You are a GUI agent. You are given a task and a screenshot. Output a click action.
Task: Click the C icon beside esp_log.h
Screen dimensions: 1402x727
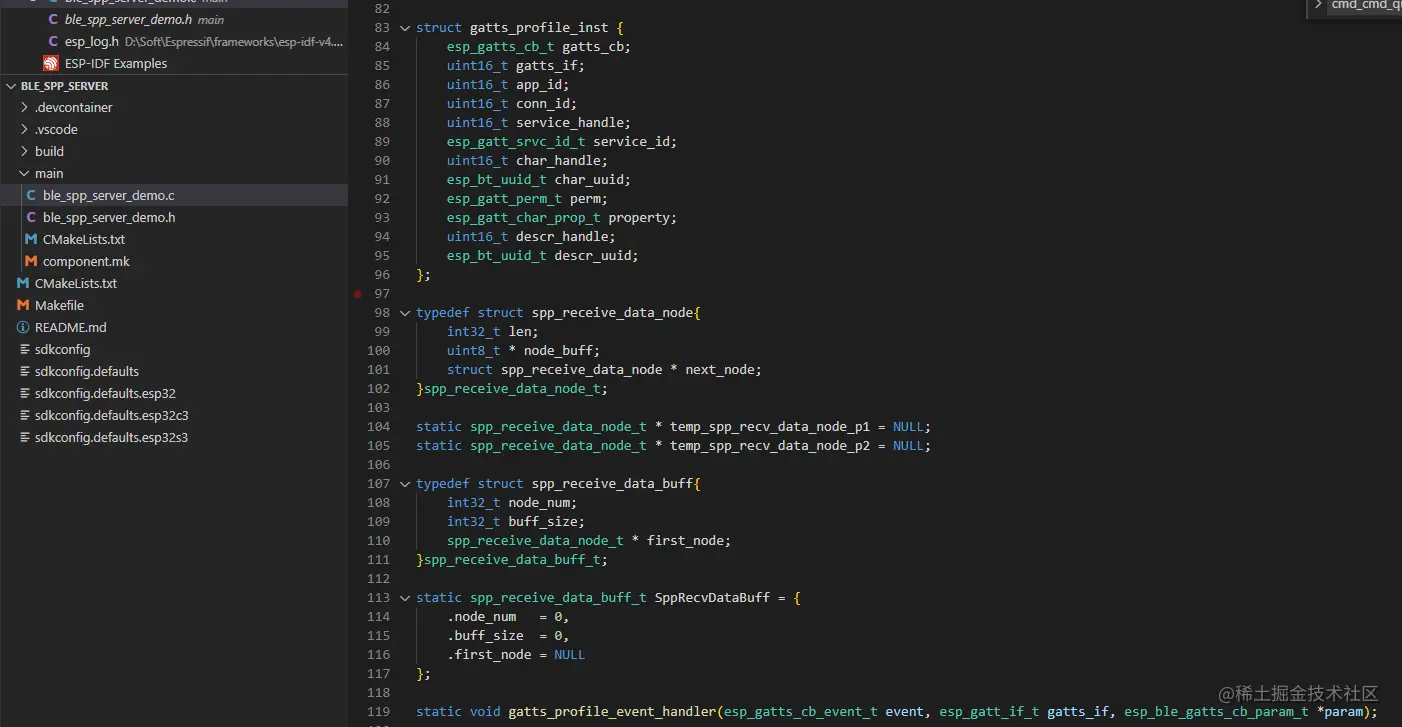click(x=53, y=41)
